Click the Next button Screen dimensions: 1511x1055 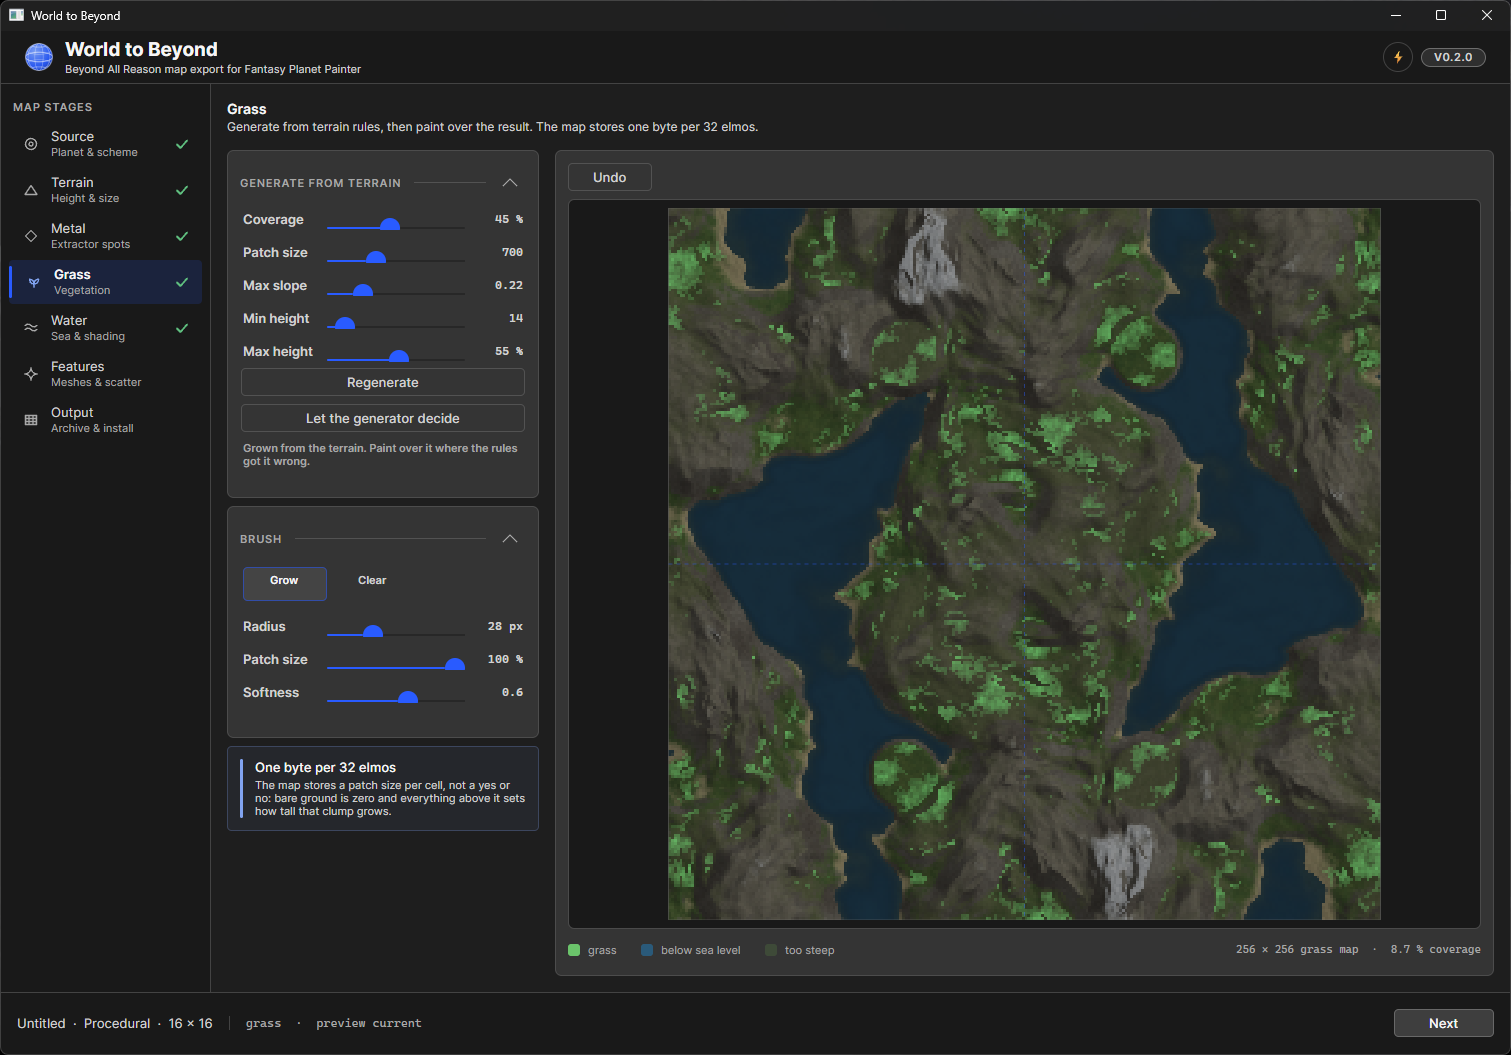coord(1443,1023)
